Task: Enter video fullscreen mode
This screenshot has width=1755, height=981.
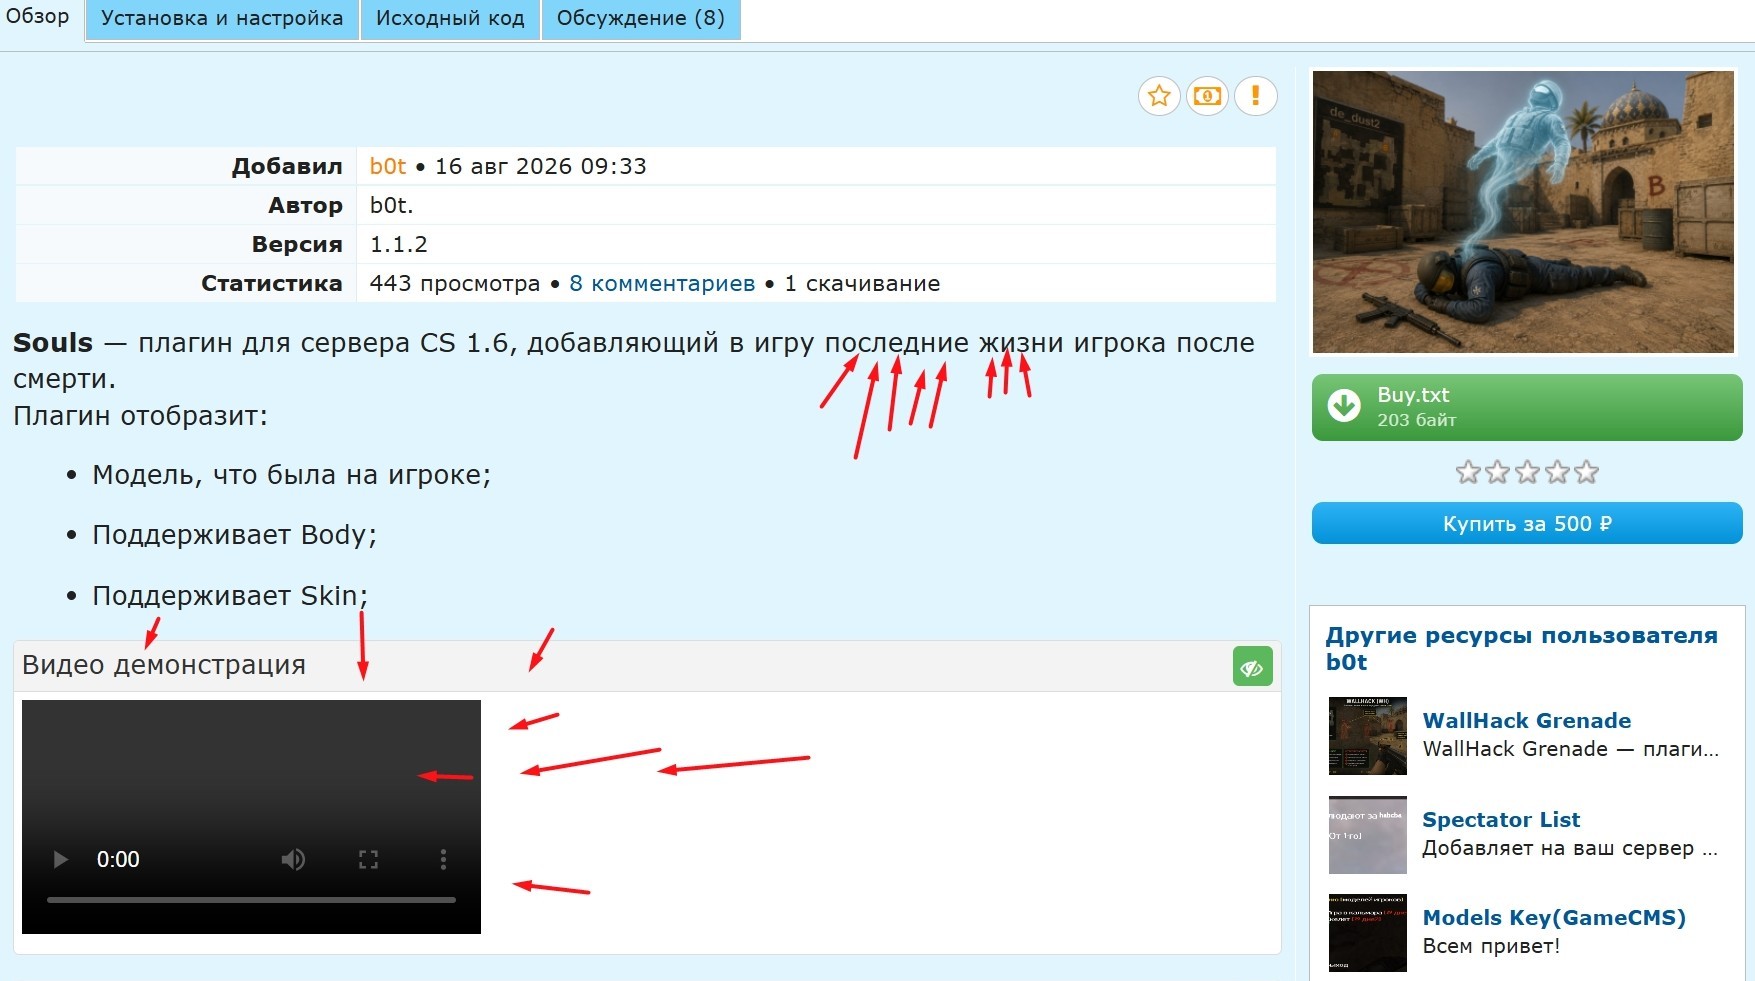Action: pos(368,859)
